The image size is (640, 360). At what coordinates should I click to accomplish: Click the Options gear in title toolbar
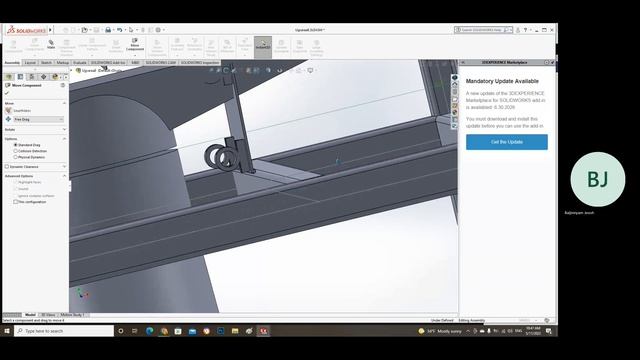coord(158,30)
